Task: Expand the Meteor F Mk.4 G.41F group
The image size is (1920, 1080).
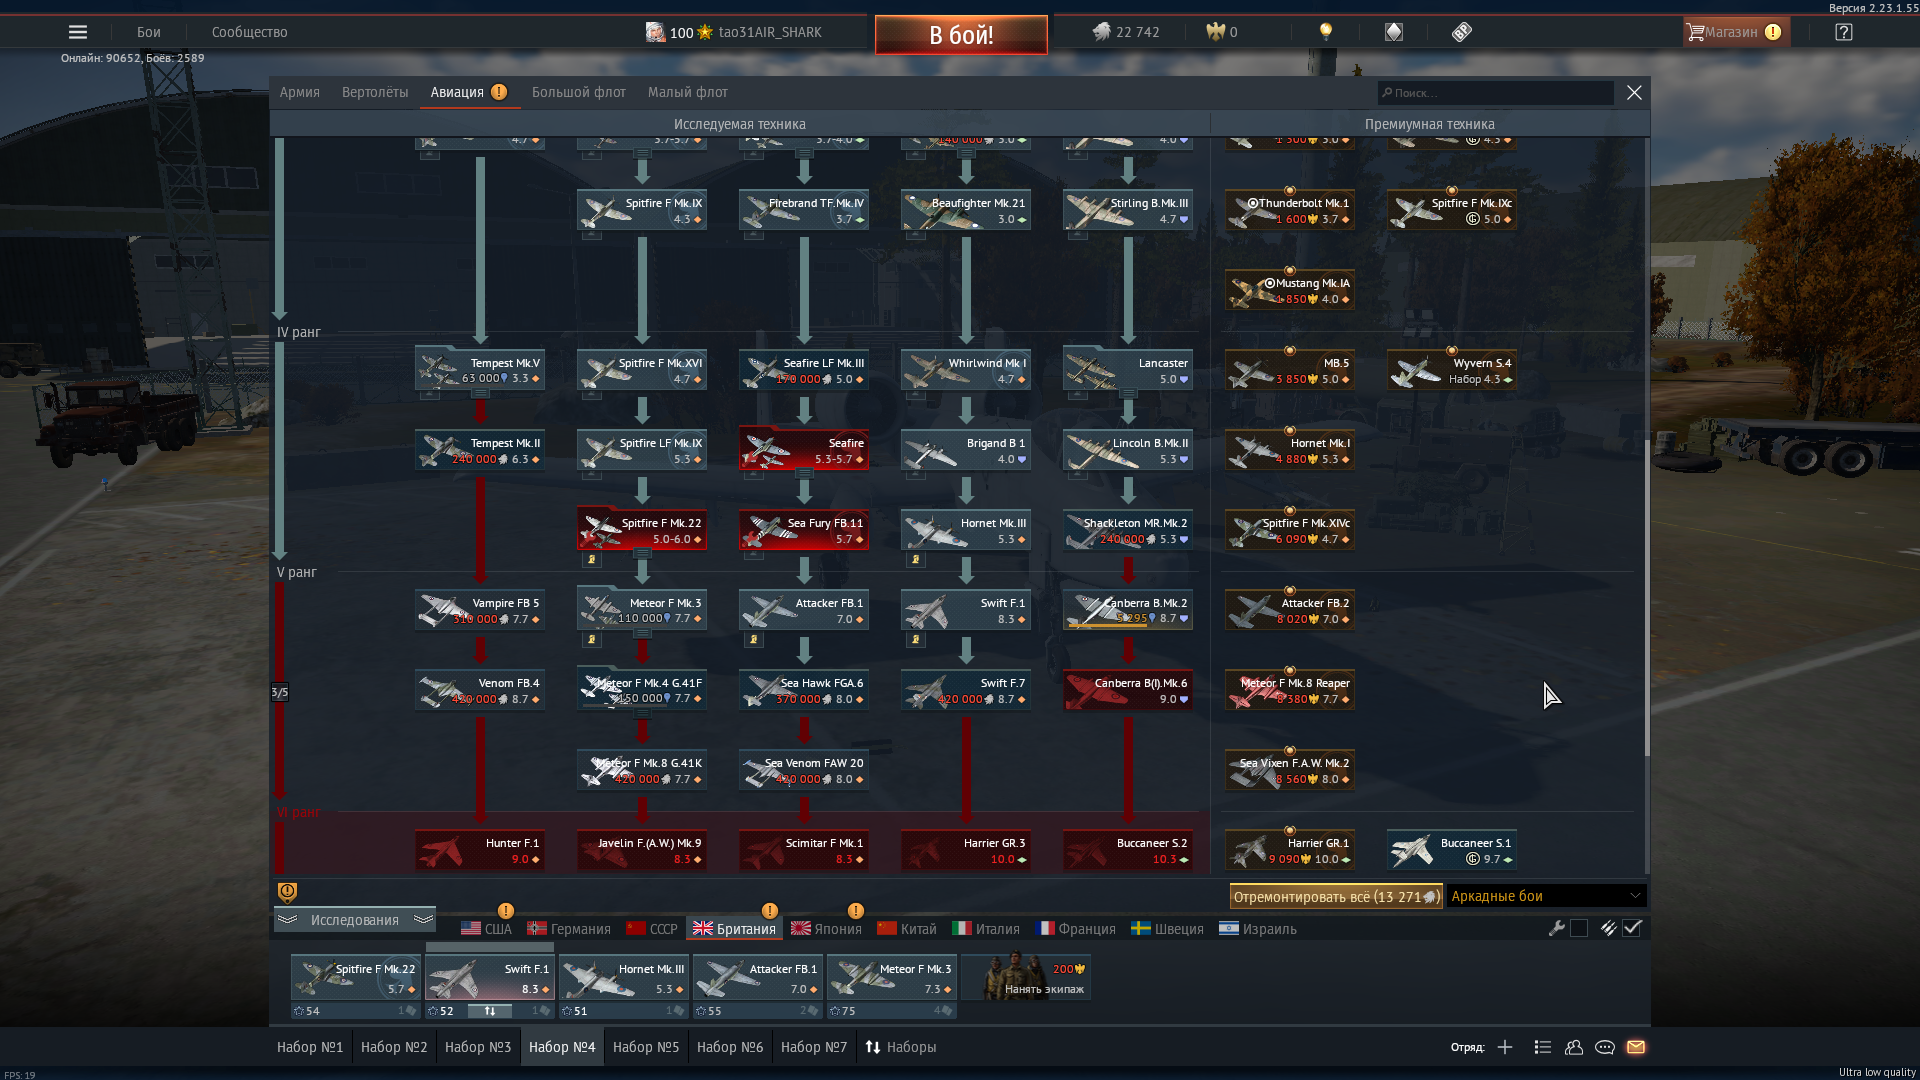Action: (x=642, y=713)
